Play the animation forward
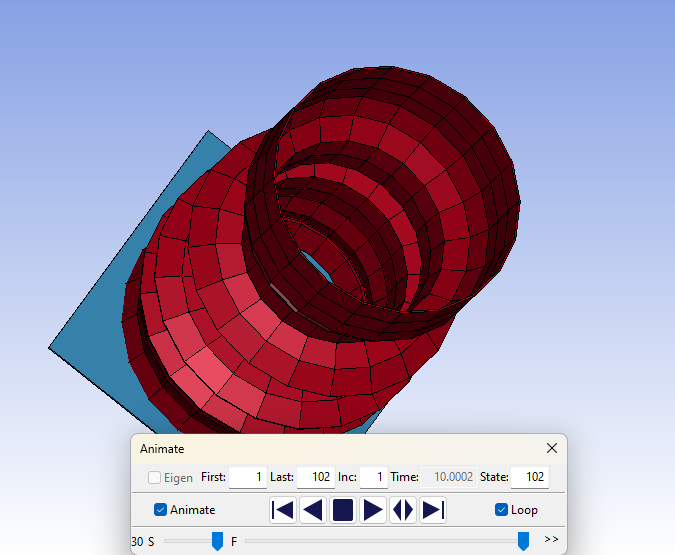This screenshot has height=555, width=675. [x=373, y=510]
